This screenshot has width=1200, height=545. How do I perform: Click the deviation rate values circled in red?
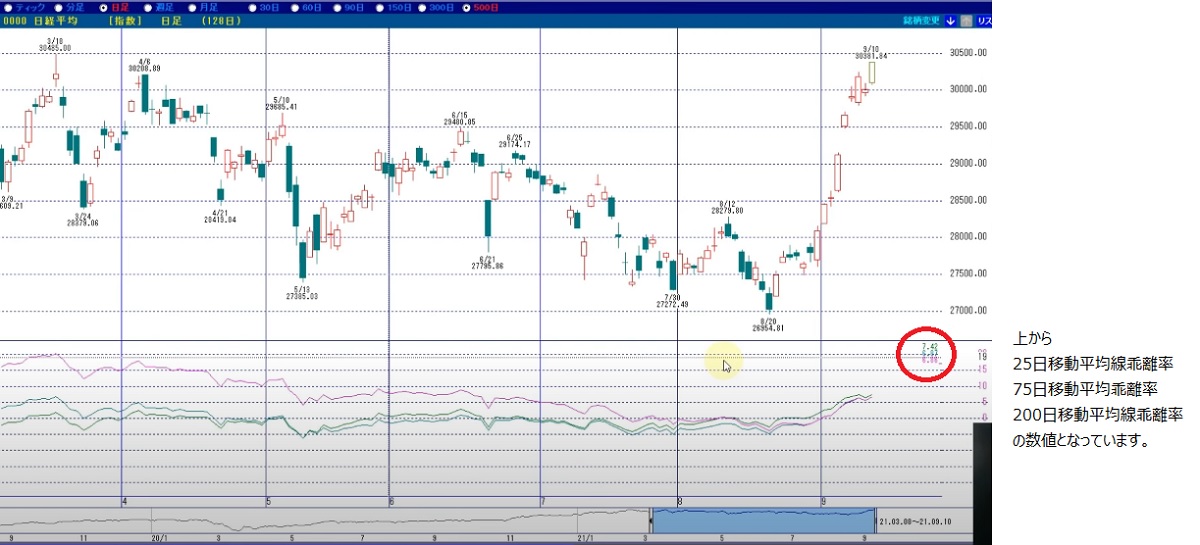929,353
